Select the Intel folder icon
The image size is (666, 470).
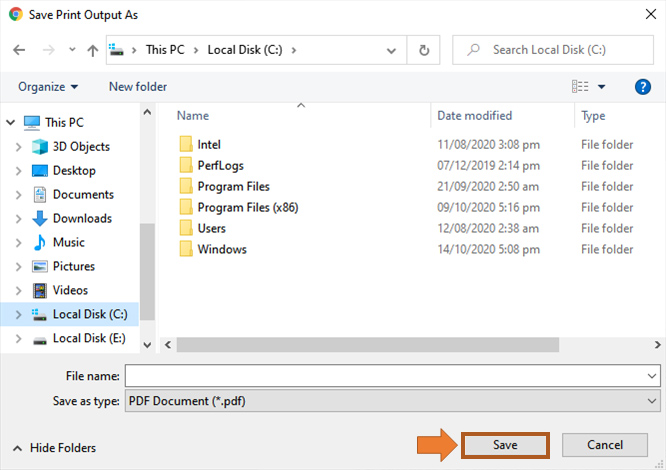[x=186, y=144]
